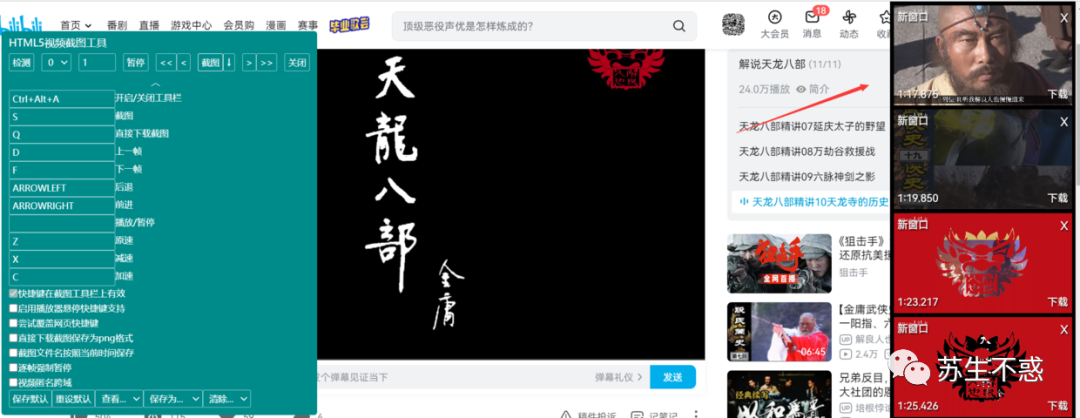
Task: Toggle 快捷键在截图工具栏上有效 checkbox
Action: coord(13,293)
